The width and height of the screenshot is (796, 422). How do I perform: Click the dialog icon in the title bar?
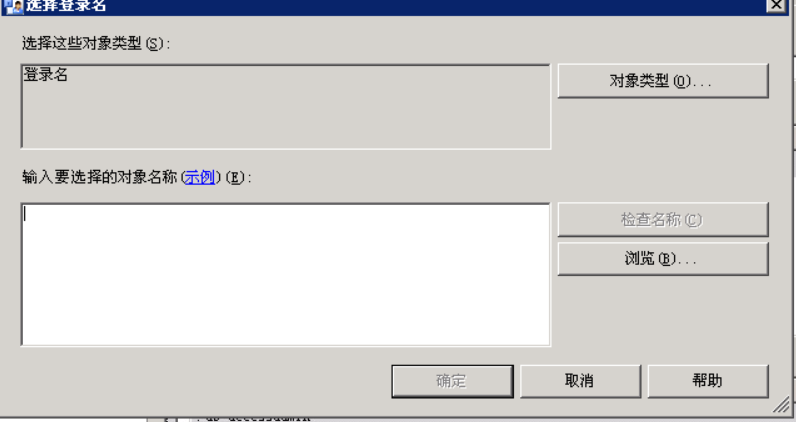[x=14, y=6]
